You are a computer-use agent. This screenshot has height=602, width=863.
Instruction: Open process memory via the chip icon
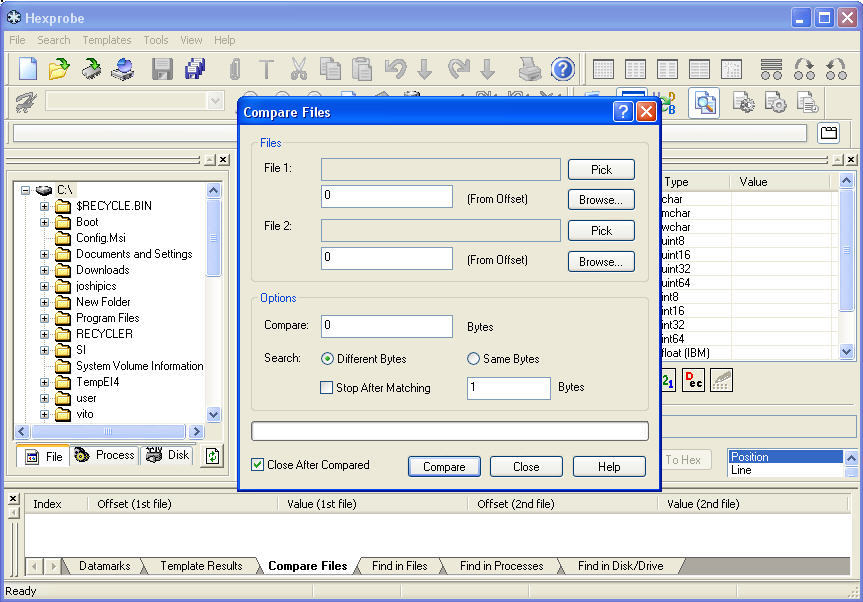click(91, 69)
